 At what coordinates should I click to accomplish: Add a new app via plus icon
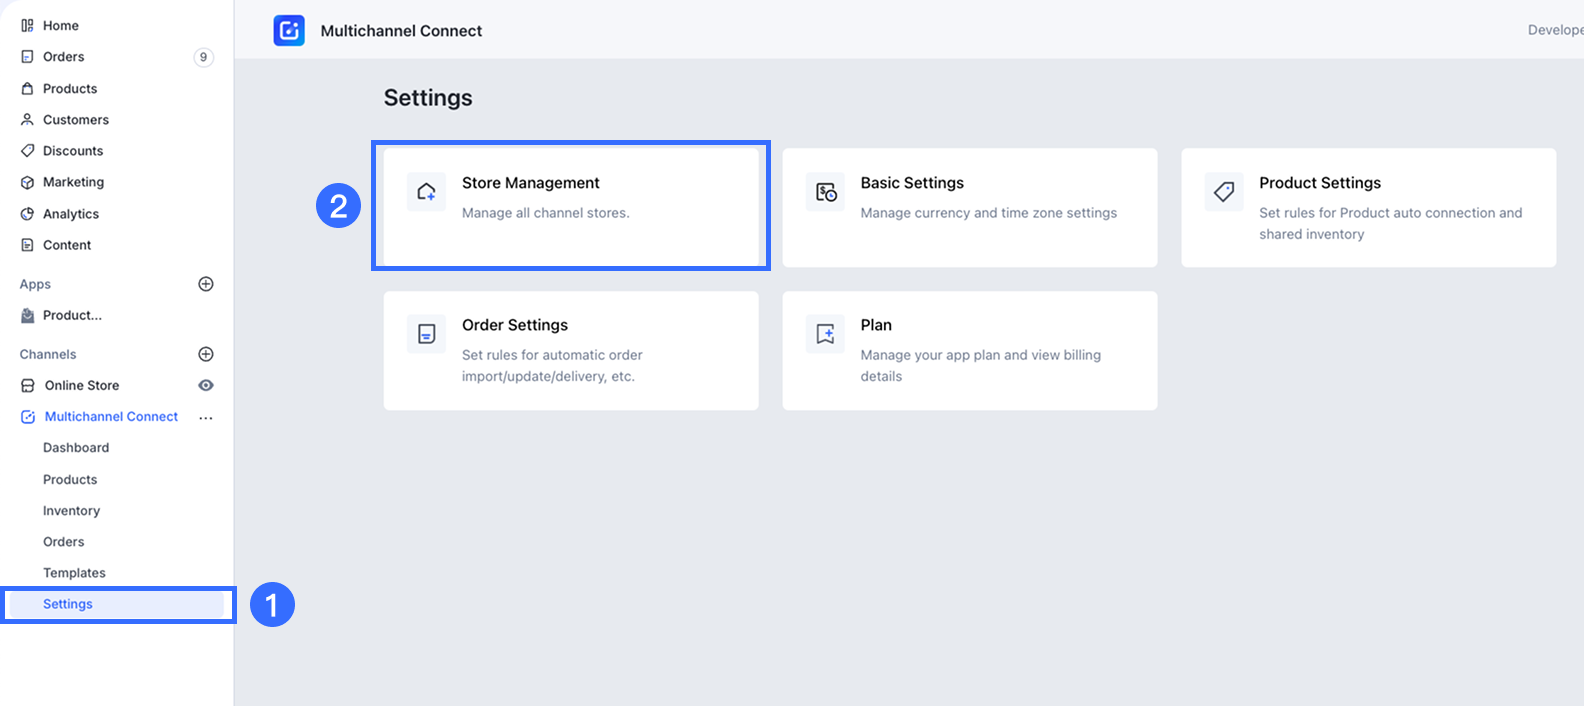tap(206, 284)
